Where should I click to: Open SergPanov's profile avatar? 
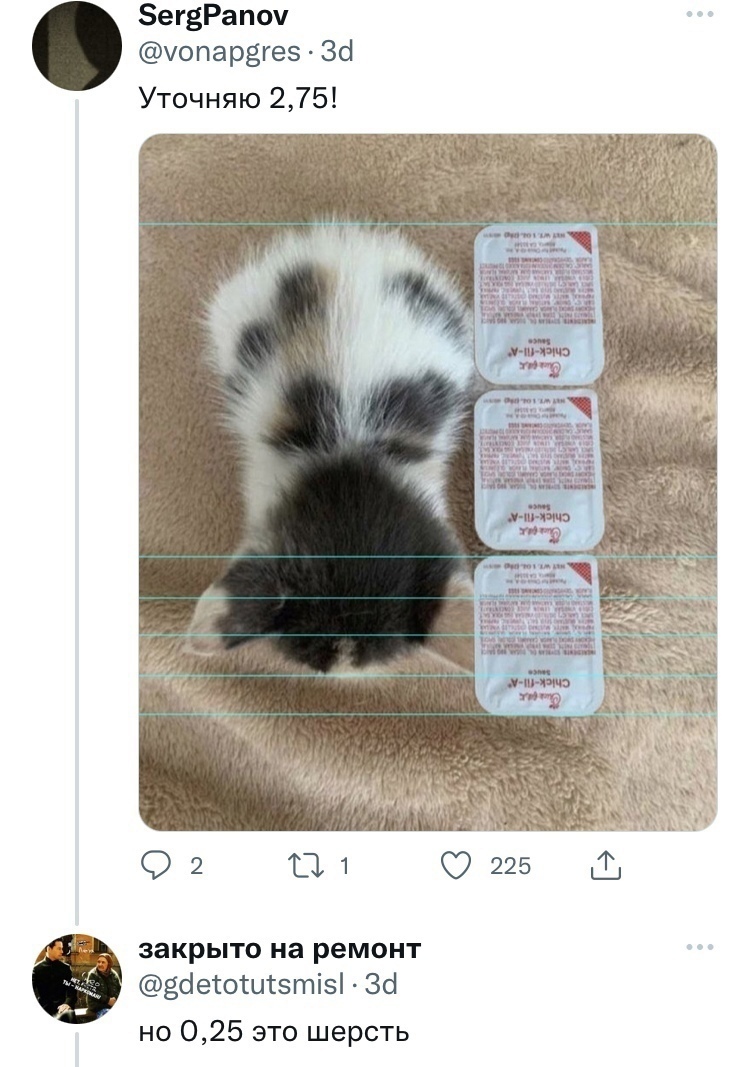click(x=77, y=45)
